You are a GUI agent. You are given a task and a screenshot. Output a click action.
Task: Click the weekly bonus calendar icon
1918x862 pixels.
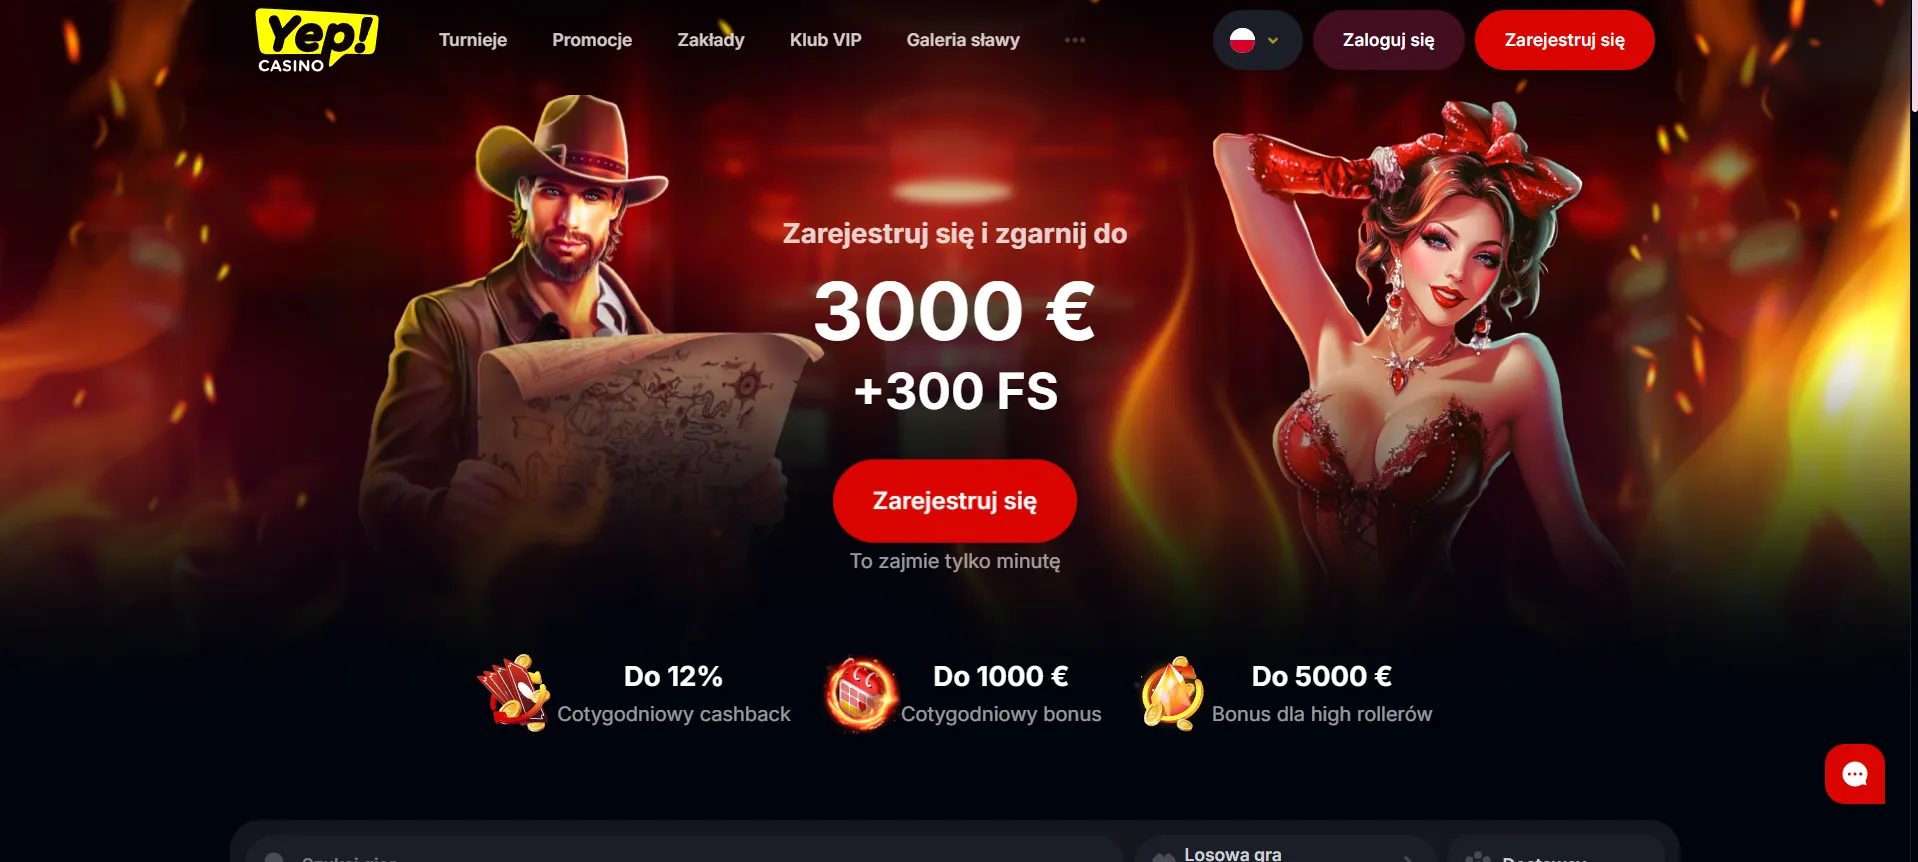pyautogui.click(x=859, y=693)
